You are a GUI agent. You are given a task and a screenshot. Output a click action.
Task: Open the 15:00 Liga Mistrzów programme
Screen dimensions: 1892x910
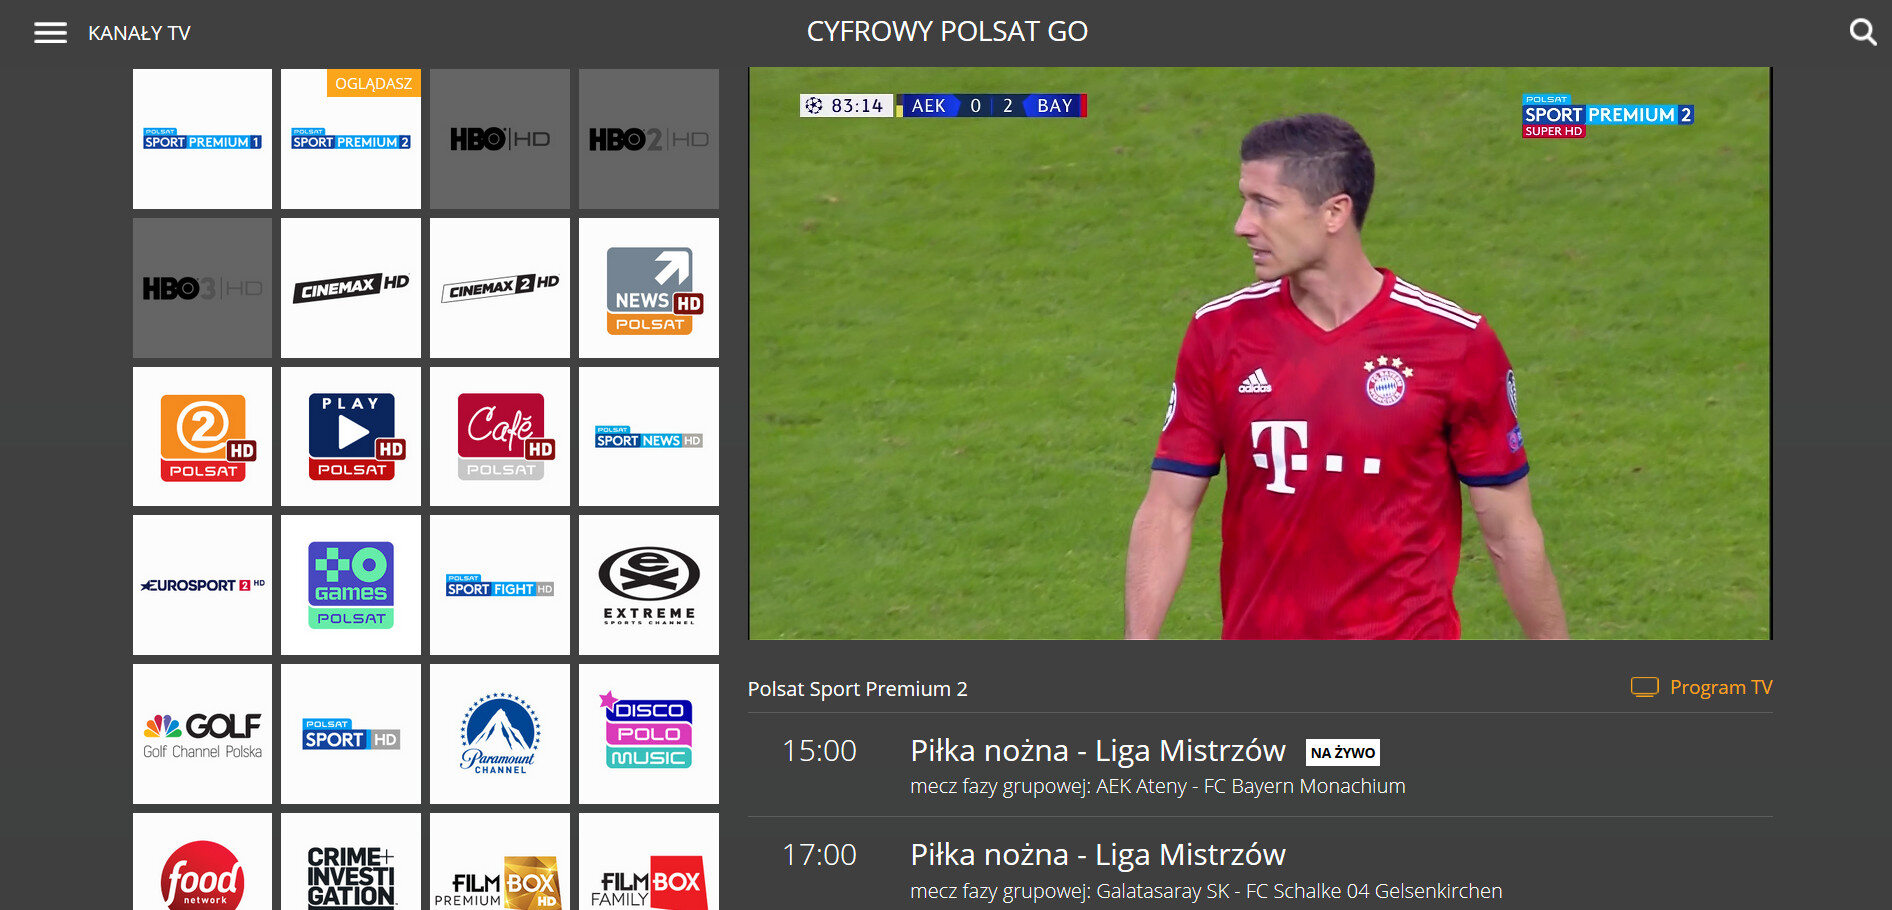[x=1260, y=765]
